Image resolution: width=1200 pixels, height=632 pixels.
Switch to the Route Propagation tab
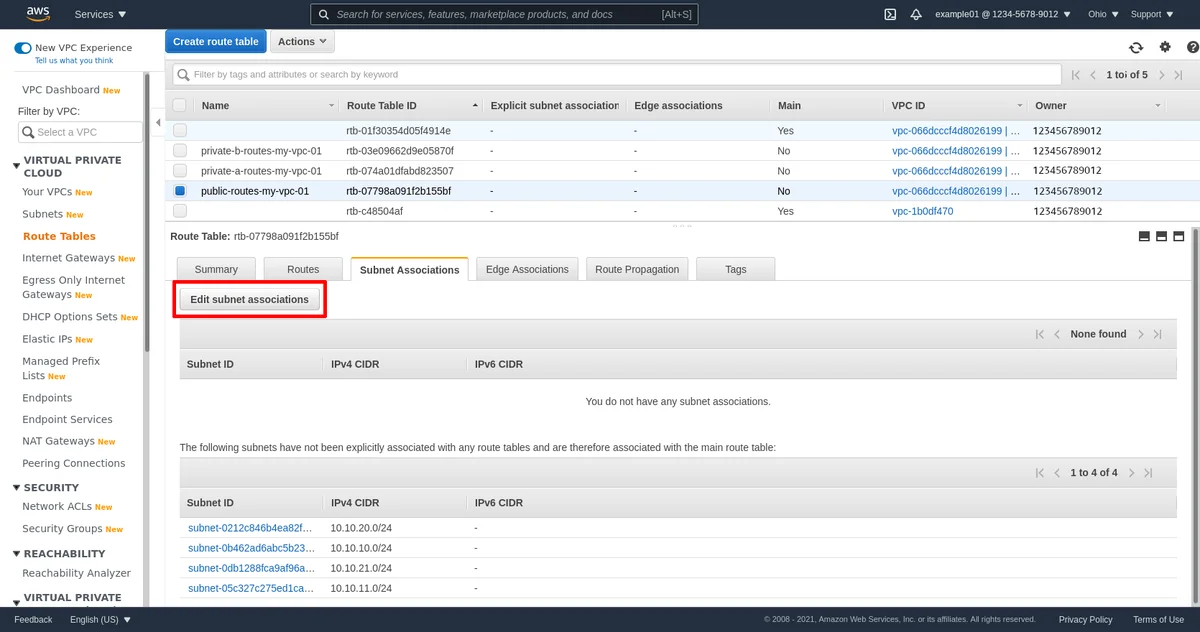tap(637, 269)
